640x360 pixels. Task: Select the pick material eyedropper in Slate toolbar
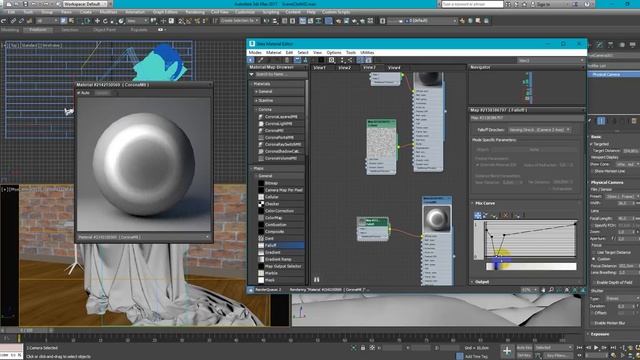click(x=260, y=60)
